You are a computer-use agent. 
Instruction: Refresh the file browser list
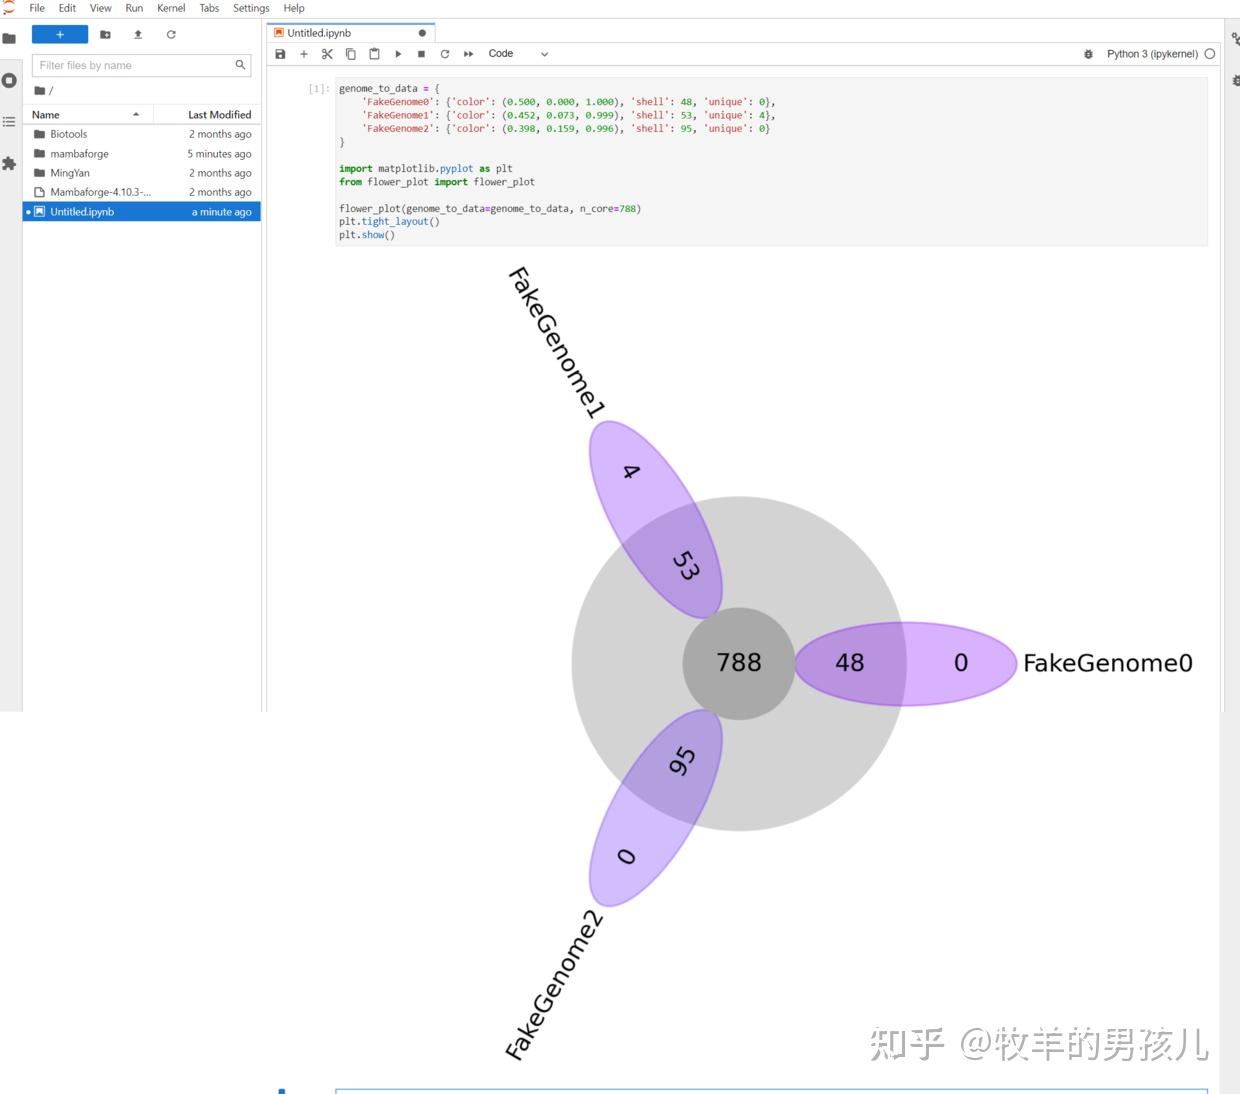pos(170,34)
